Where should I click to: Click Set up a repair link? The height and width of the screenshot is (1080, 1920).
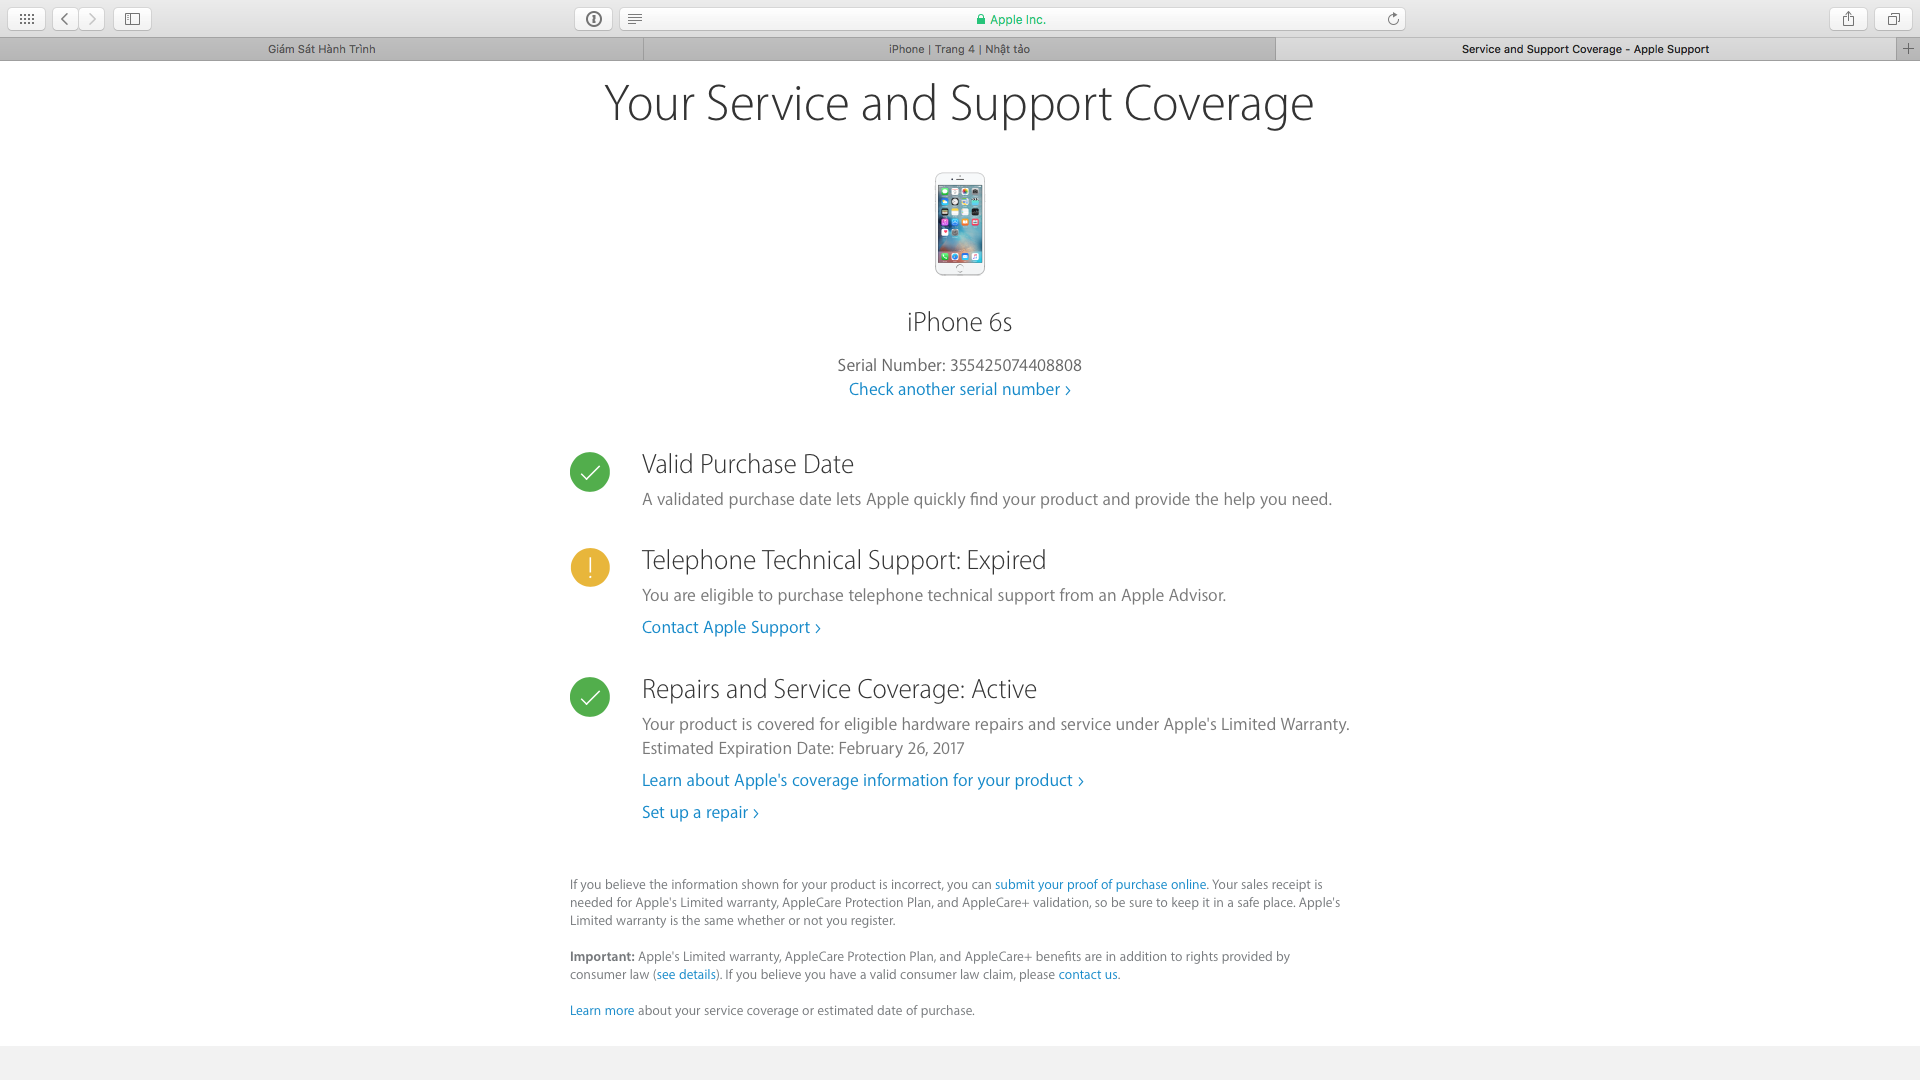click(x=700, y=813)
